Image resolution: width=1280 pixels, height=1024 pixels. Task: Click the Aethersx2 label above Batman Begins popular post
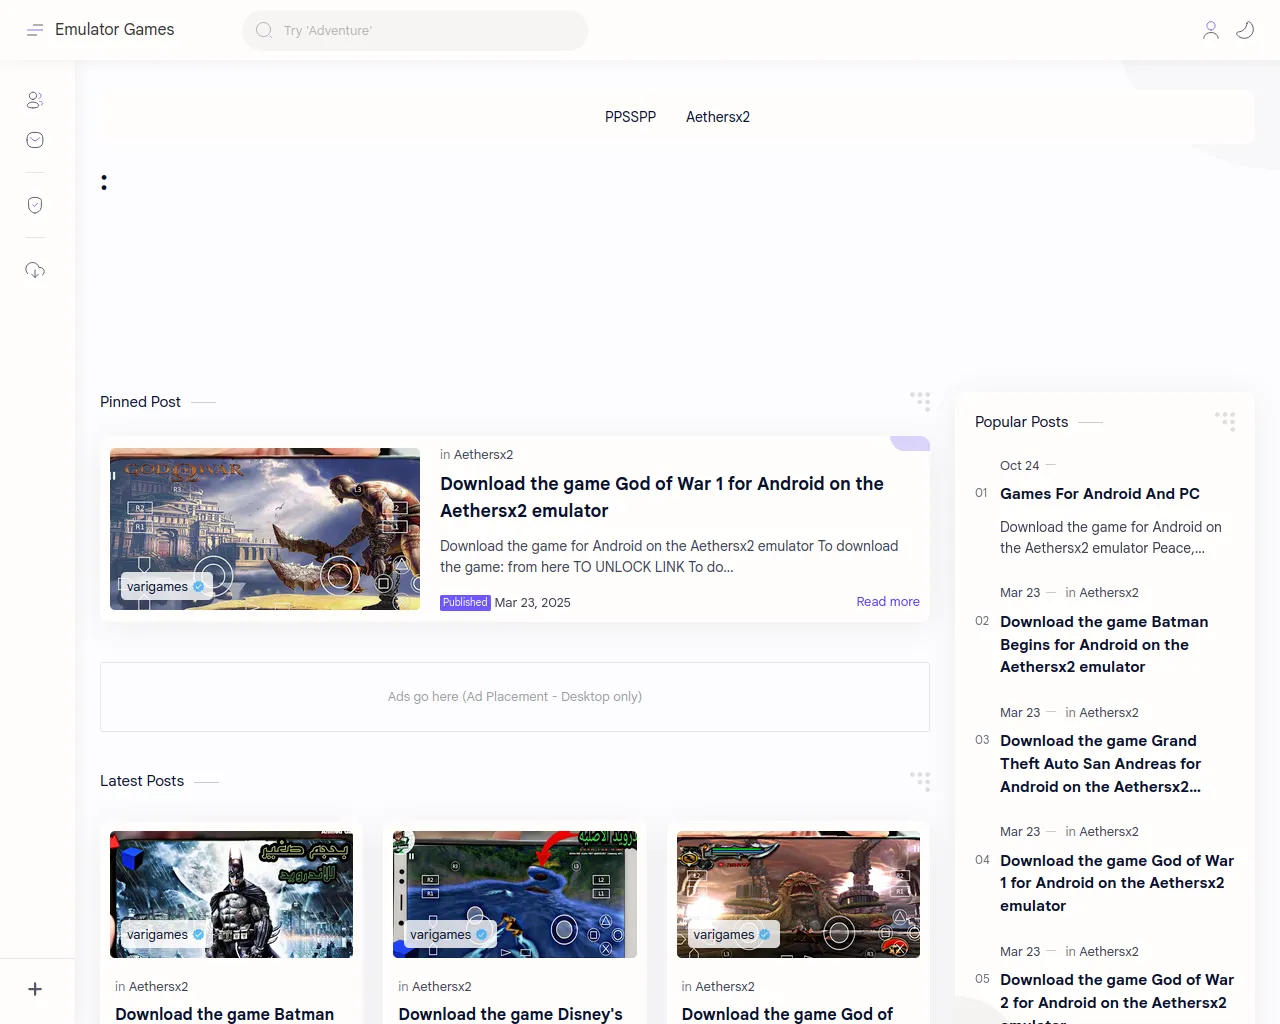point(1109,592)
